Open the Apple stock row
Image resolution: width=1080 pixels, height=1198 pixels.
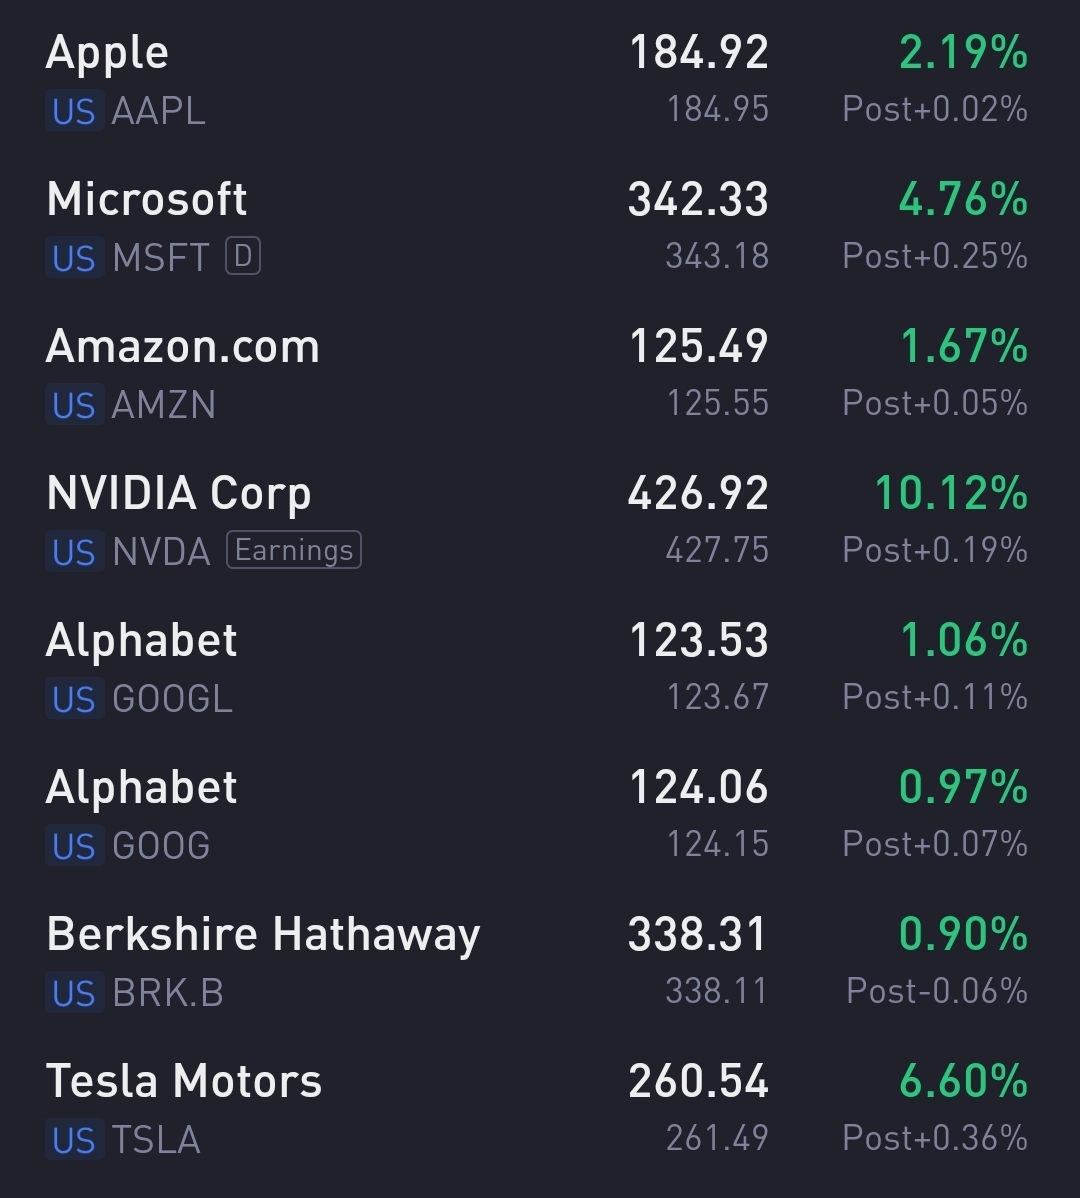[107, 53]
